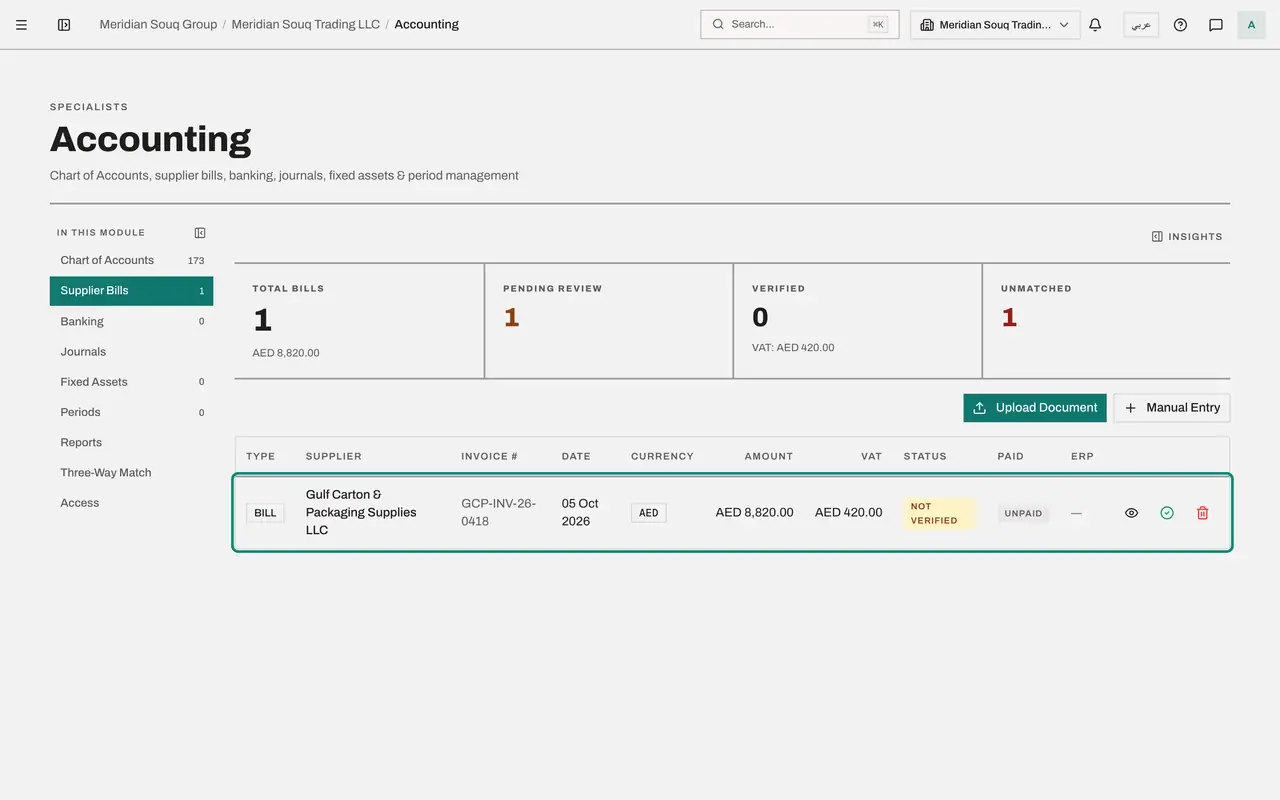Click the Supplier column header

point(334,456)
